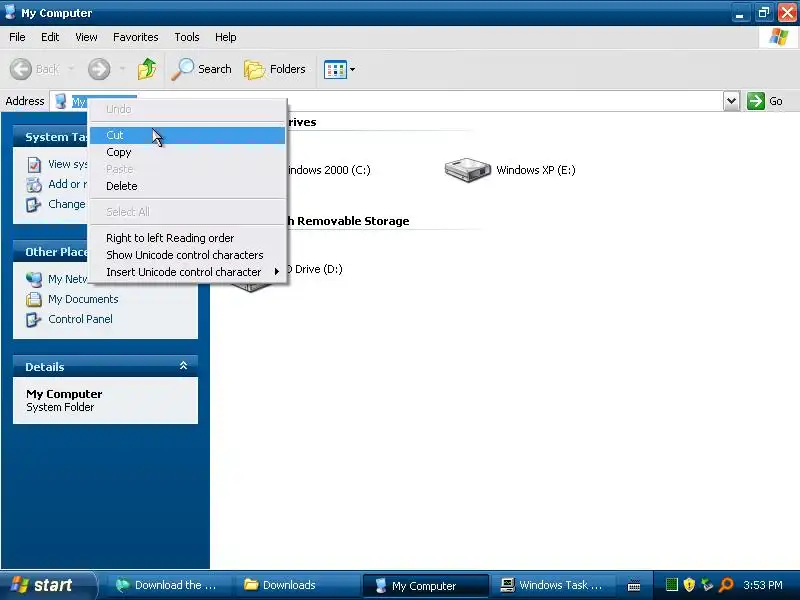This screenshot has height=600, width=800.
Task: Open My Network Places icon
Action: (34, 279)
